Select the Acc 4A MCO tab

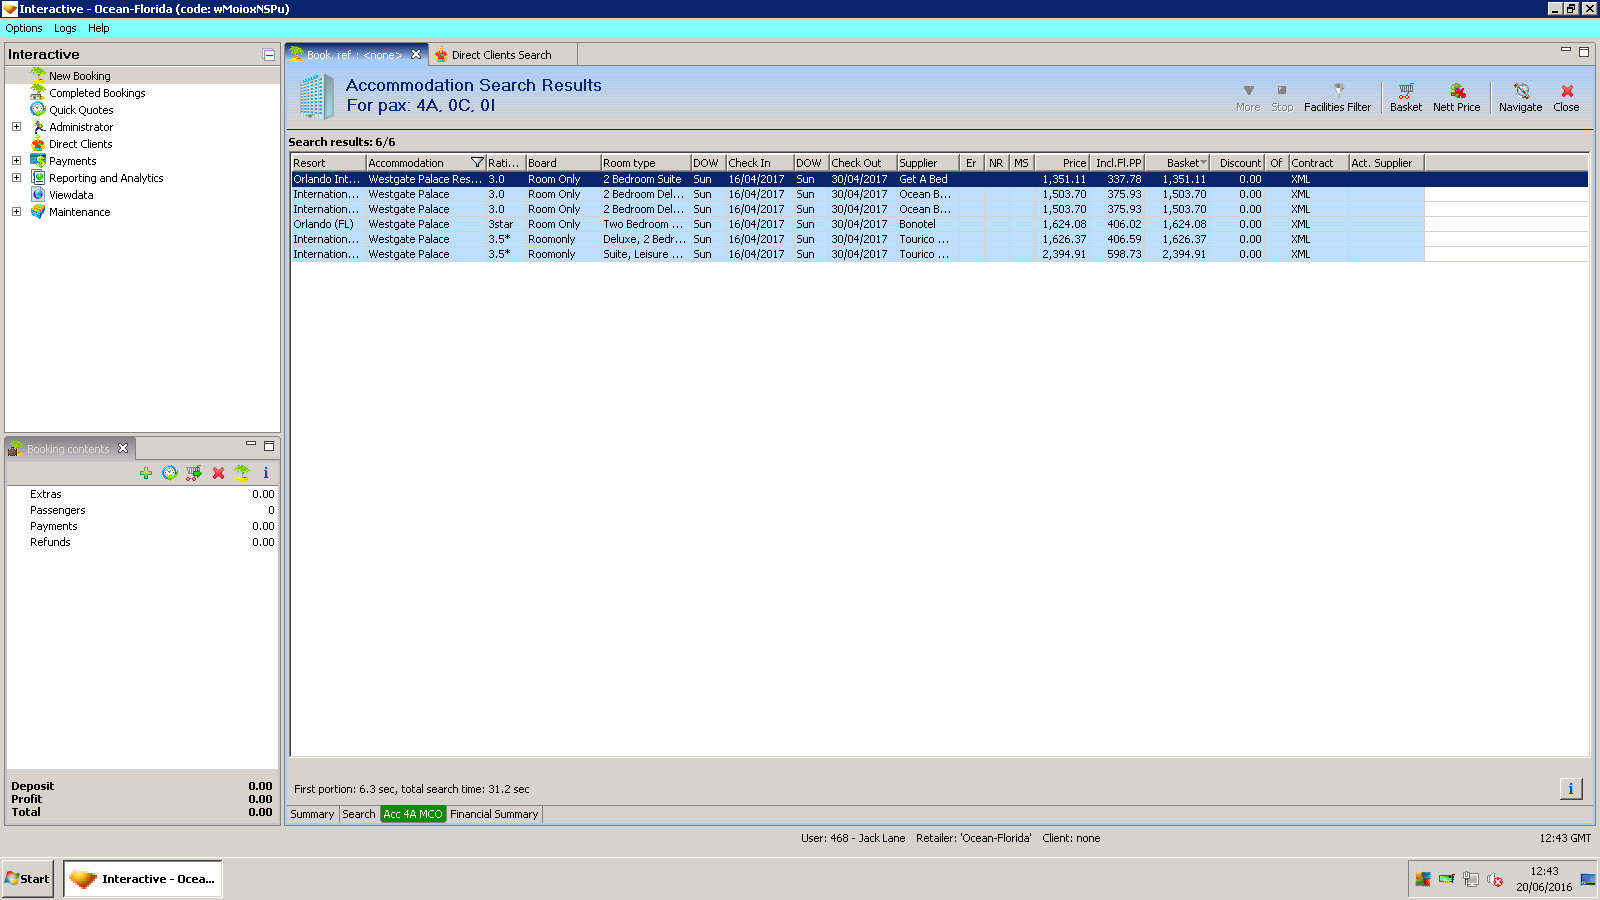pyautogui.click(x=413, y=814)
